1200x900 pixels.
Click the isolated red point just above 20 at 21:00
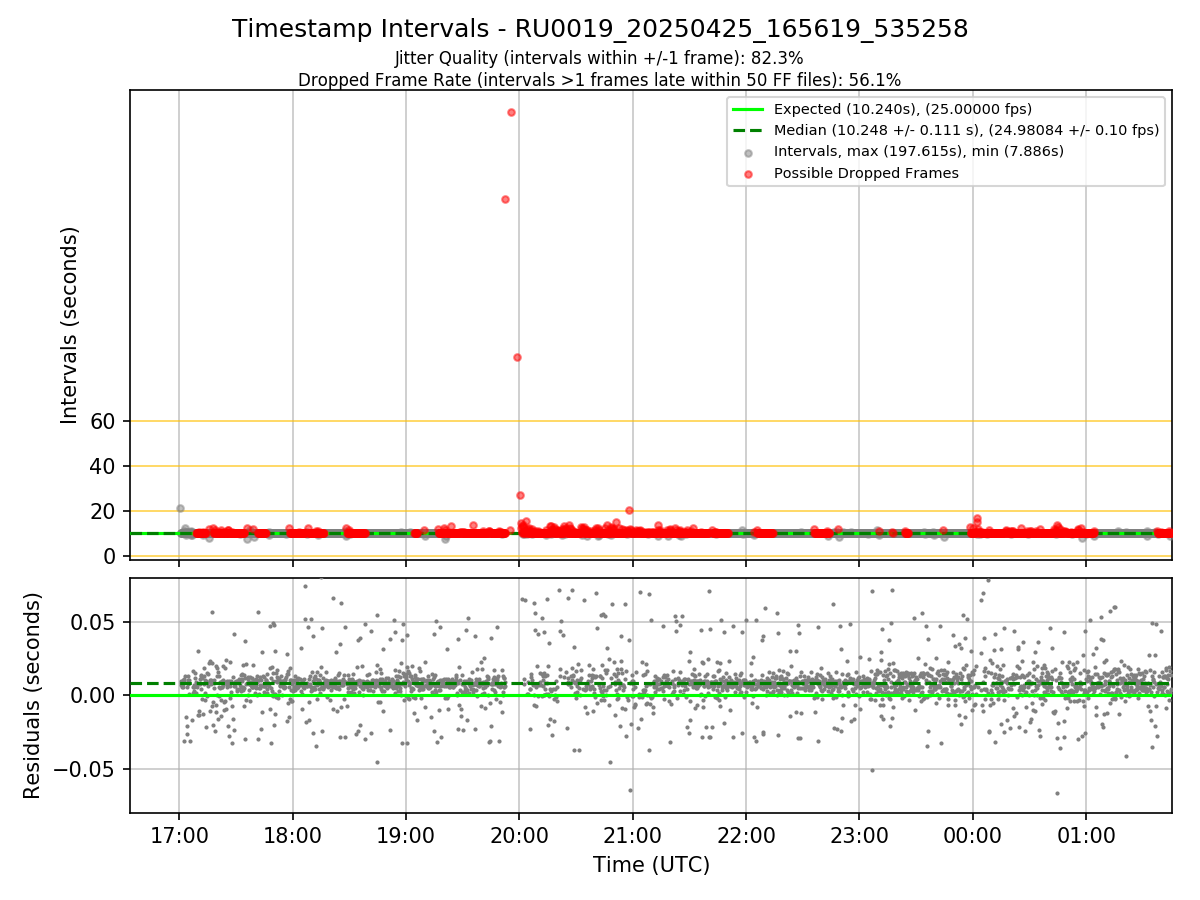(629, 510)
